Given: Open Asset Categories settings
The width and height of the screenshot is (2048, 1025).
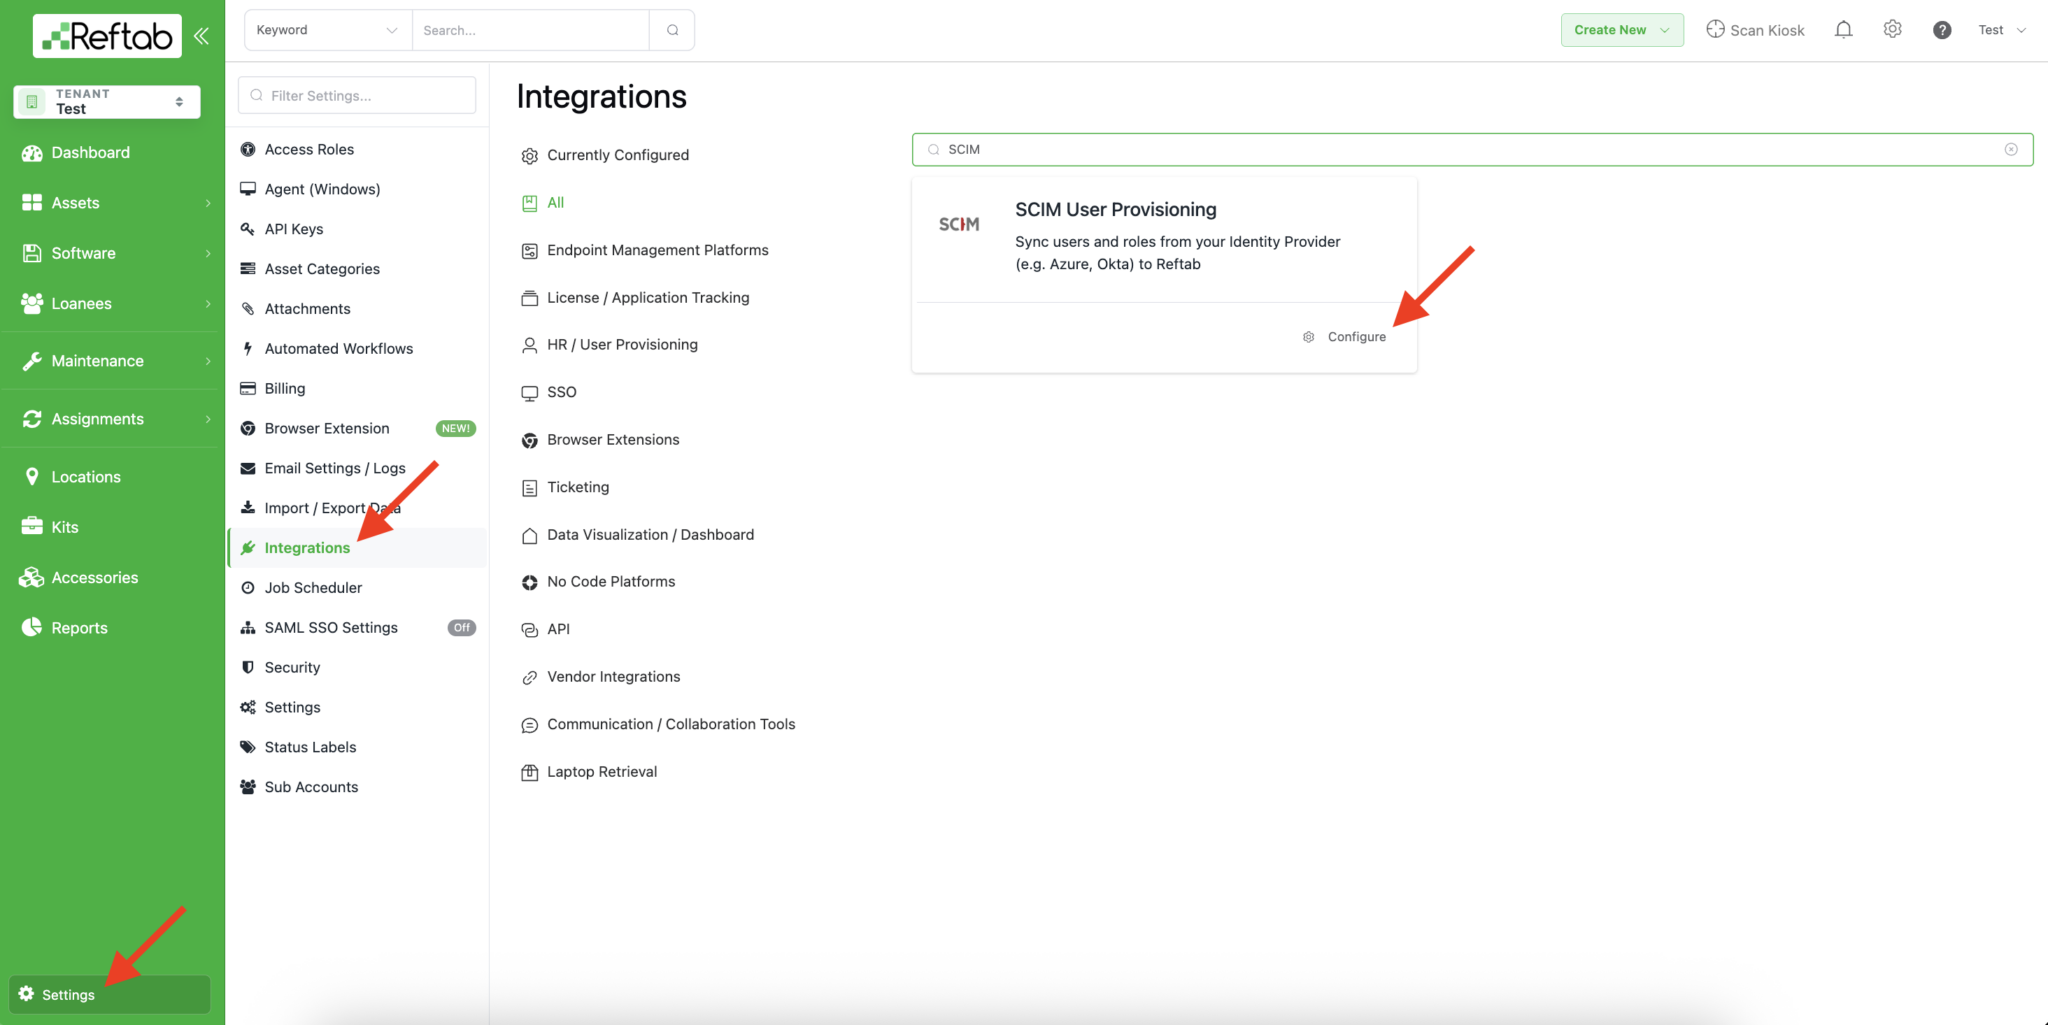Looking at the screenshot, I should coord(358,269).
